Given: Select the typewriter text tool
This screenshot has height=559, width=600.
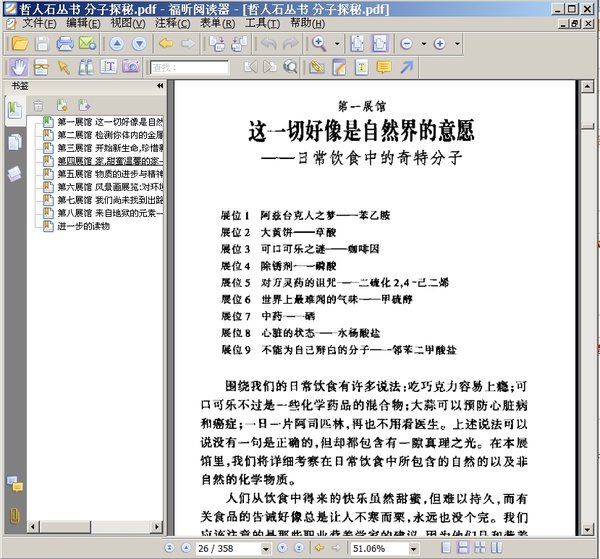Looking at the screenshot, I should point(362,67).
